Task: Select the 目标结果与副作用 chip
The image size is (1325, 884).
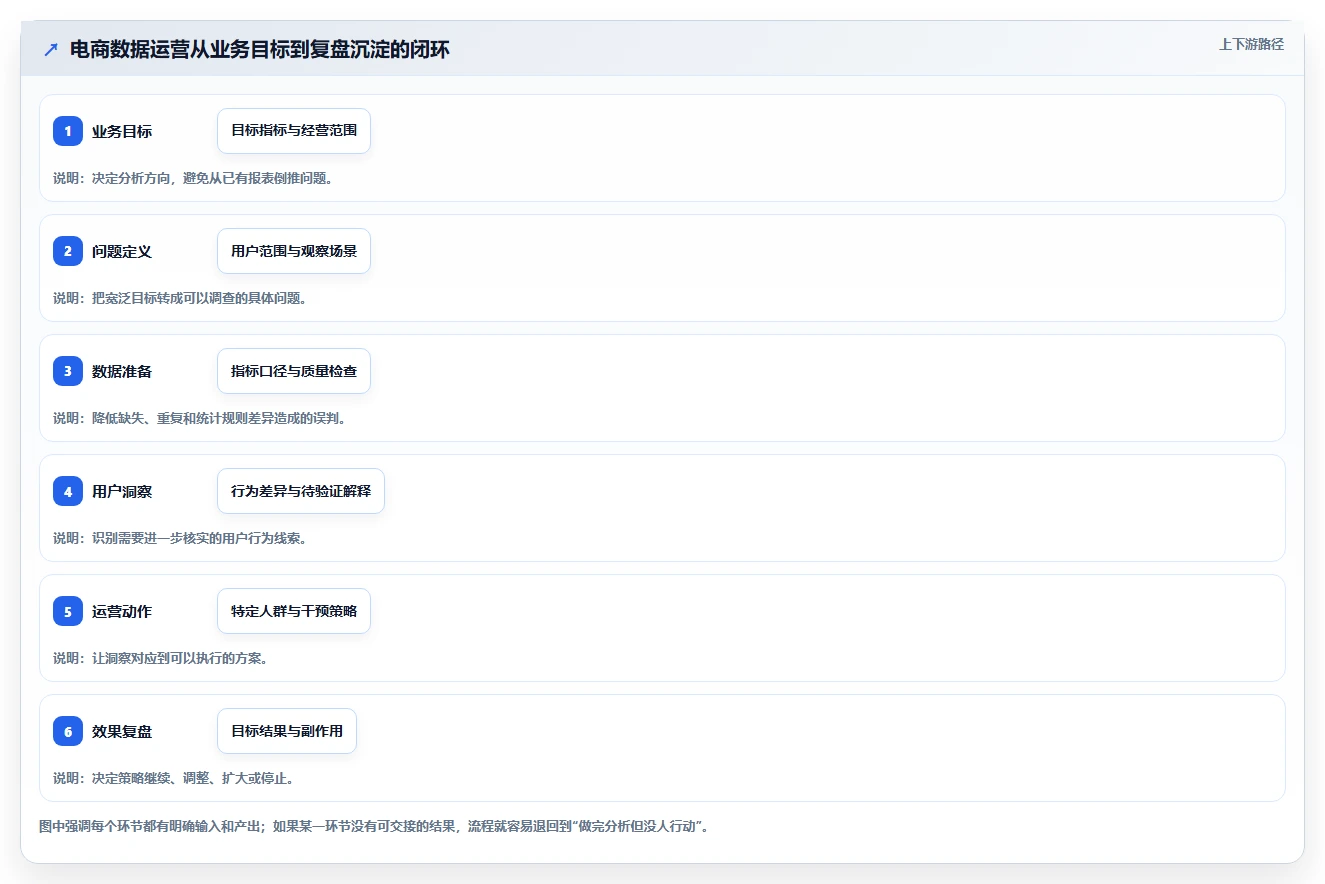Action: point(287,731)
